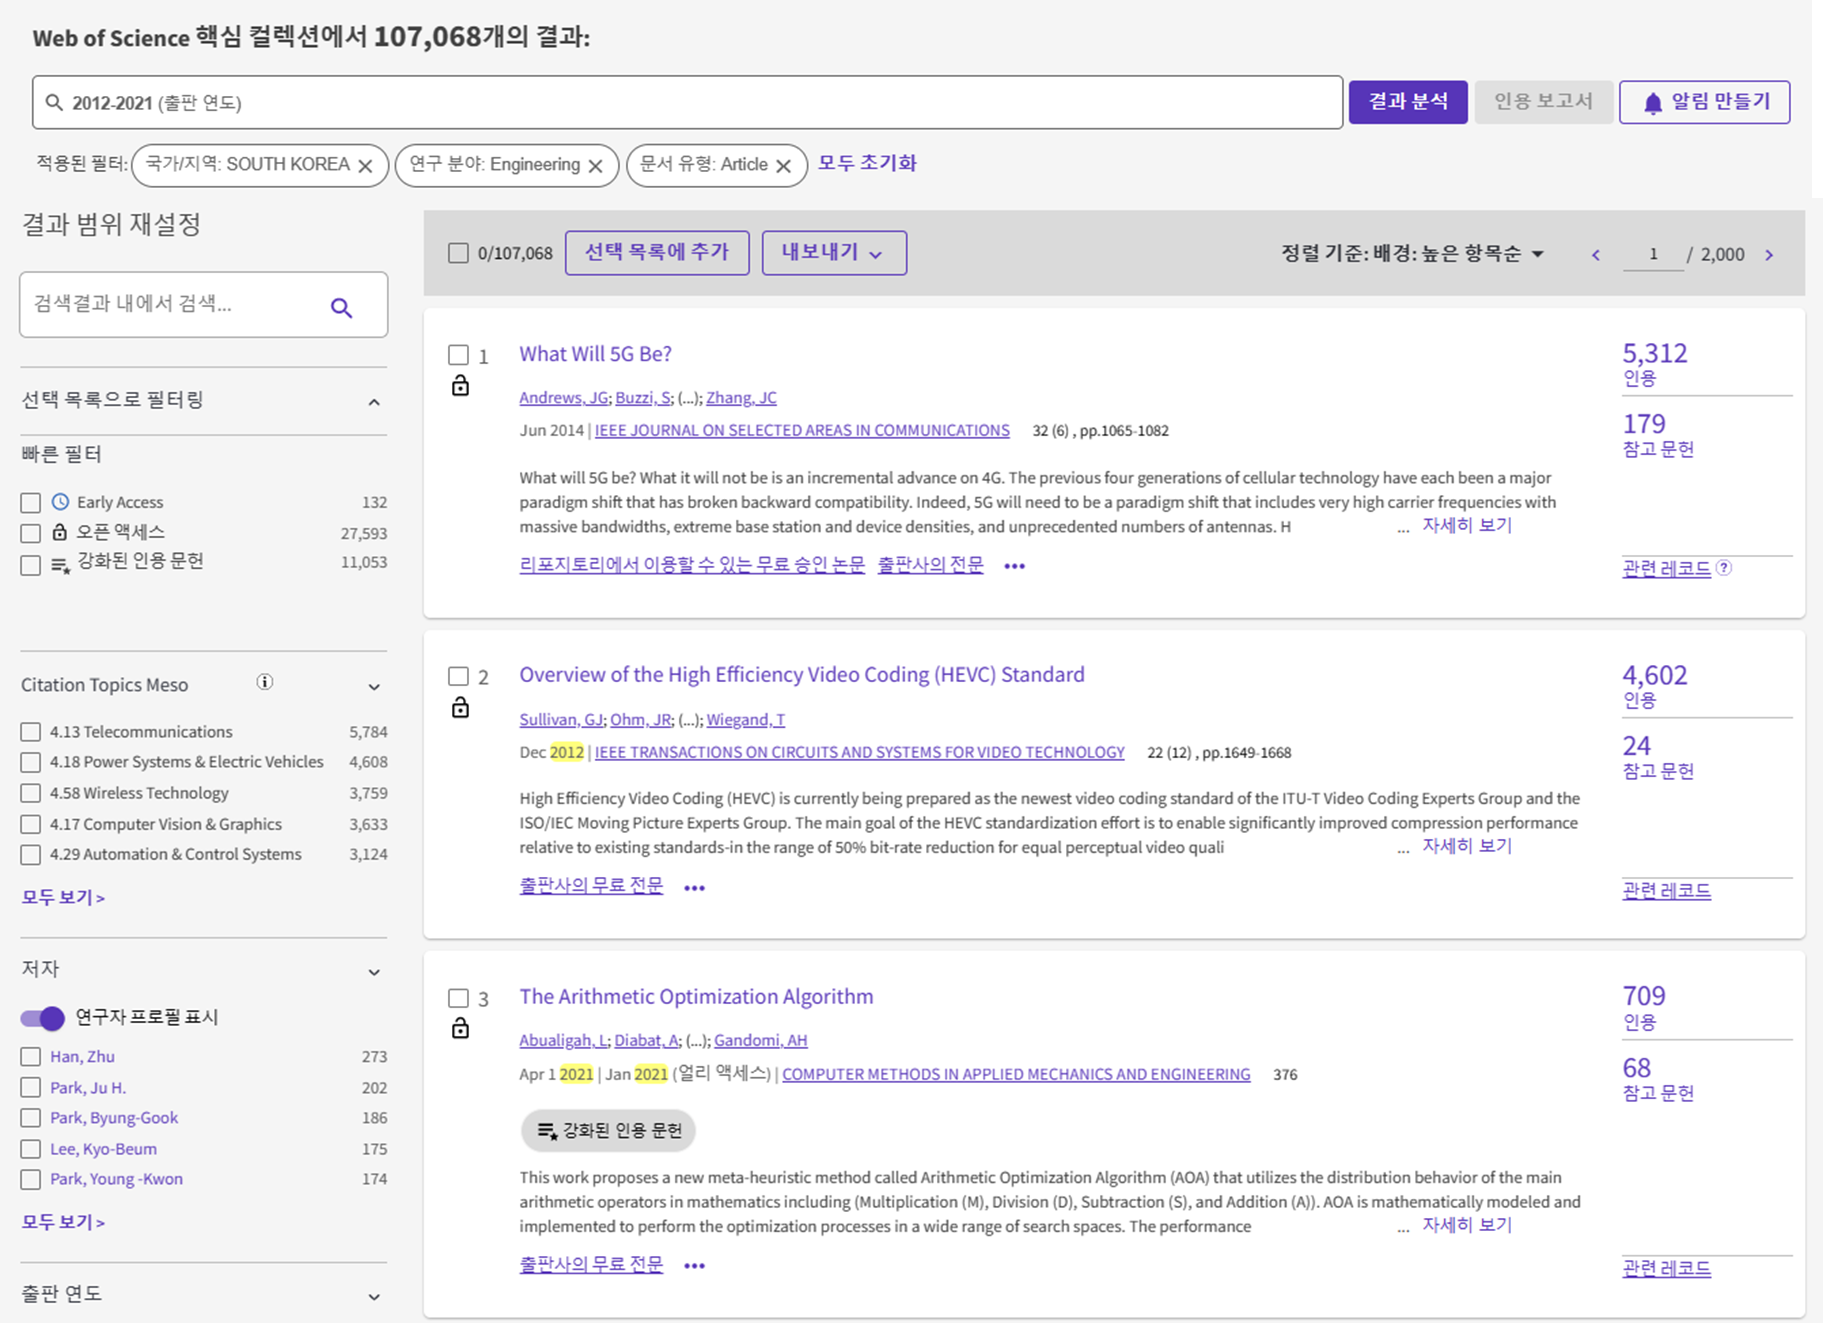This screenshot has height=1323, width=1823.
Task: Click 알림 만들기 button
Action: (1704, 102)
